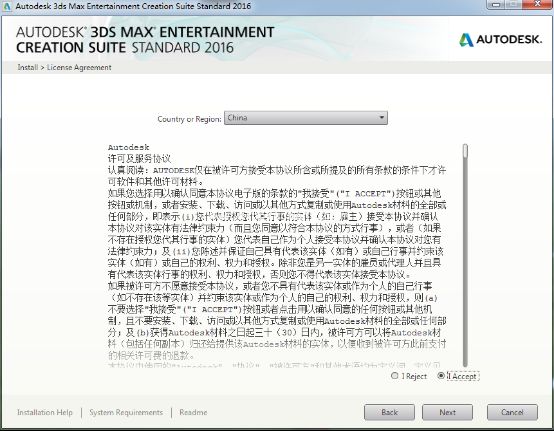Click the license agreement scrollbar thumb
This screenshot has width=554, height=431.
(465, 151)
